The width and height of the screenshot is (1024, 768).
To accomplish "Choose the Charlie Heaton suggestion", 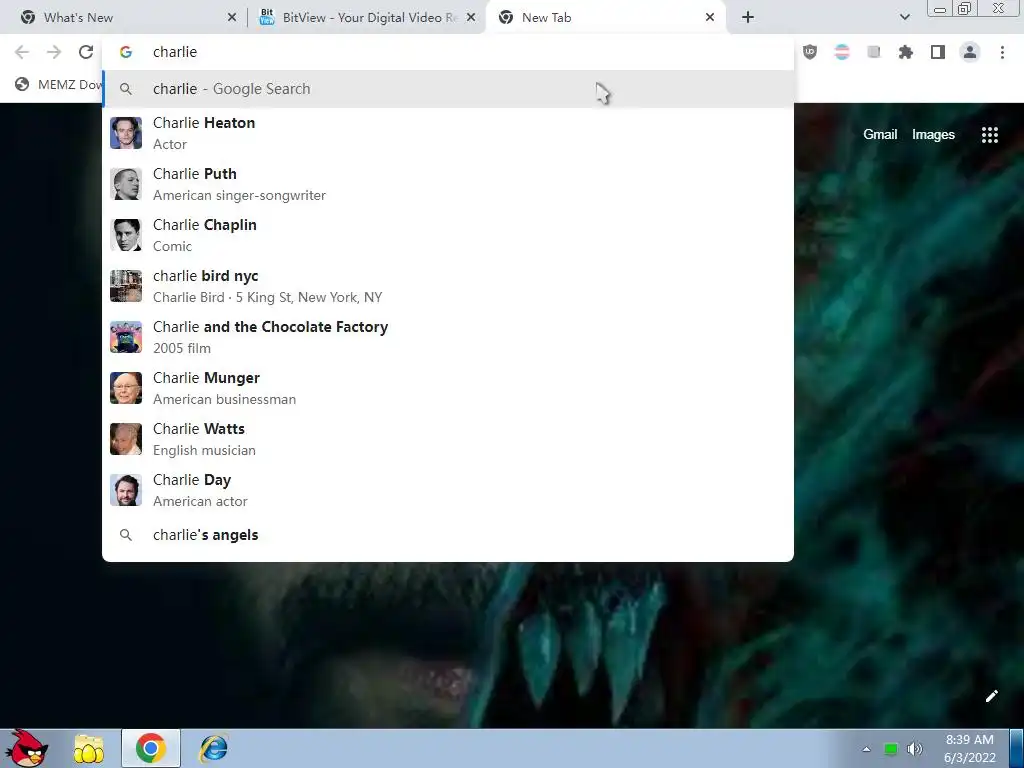I will coord(448,133).
